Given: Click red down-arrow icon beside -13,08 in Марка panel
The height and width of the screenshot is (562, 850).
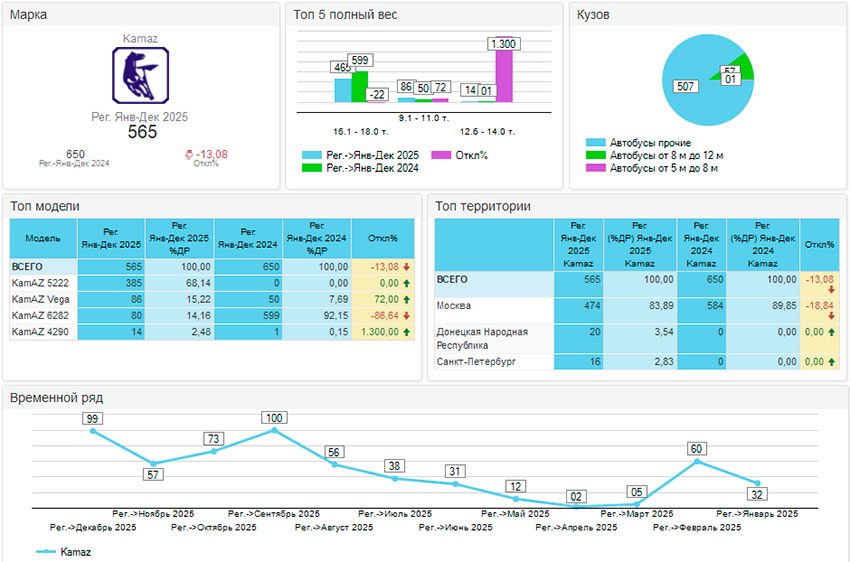Looking at the screenshot, I should [186, 154].
